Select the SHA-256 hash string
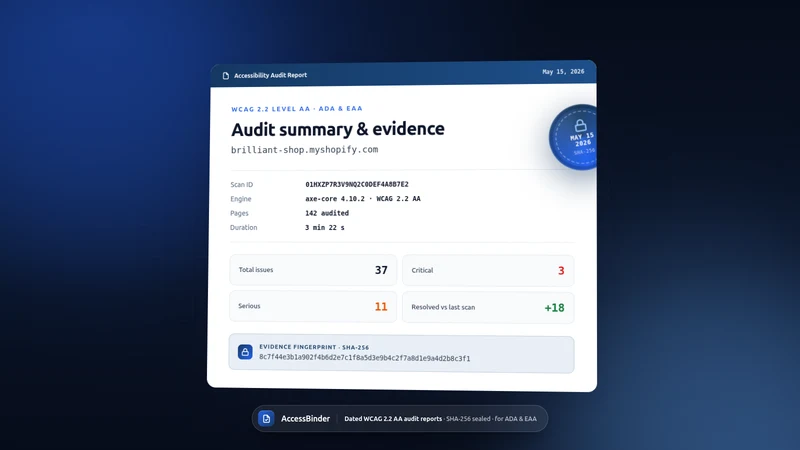This screenshot has width=800, height=450. pos(365,358)
